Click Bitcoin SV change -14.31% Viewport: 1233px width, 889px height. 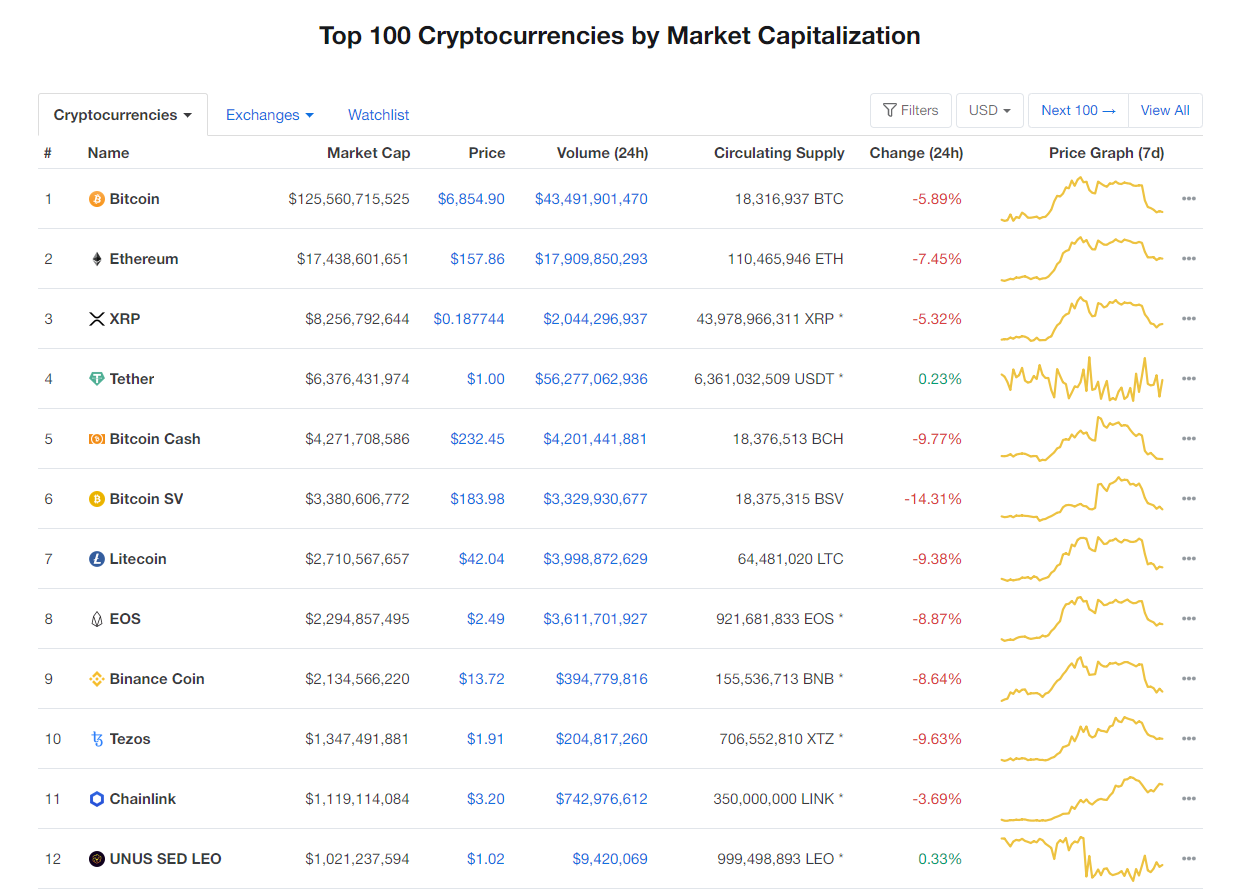[x=933, y=499]
